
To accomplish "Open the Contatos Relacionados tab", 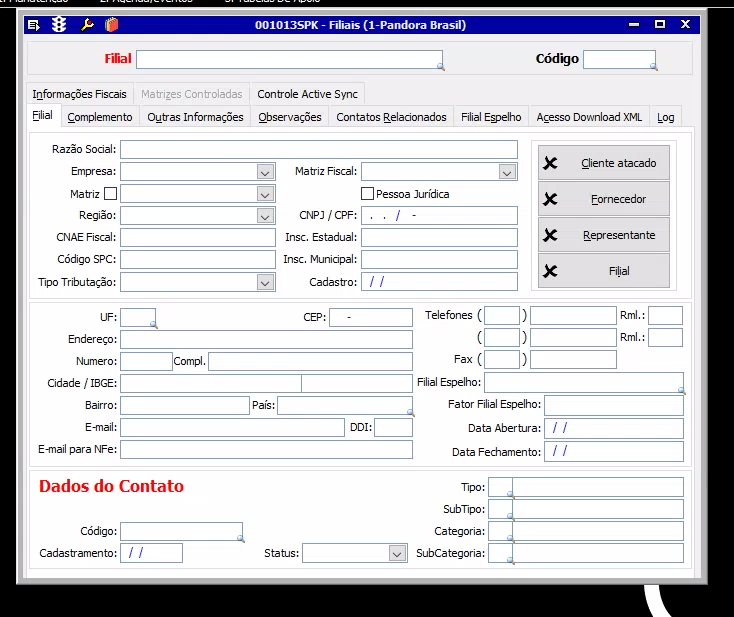I will (x=391, y=117).
